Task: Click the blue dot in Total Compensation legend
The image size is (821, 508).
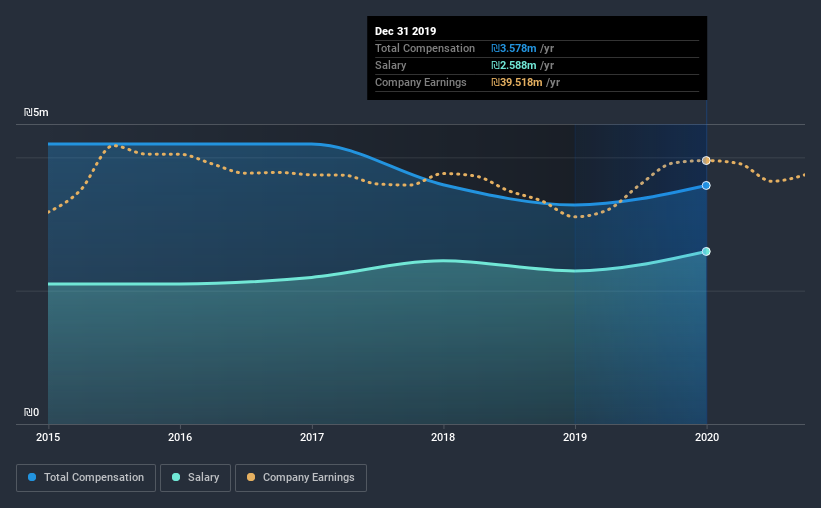Action: [32, 477]
